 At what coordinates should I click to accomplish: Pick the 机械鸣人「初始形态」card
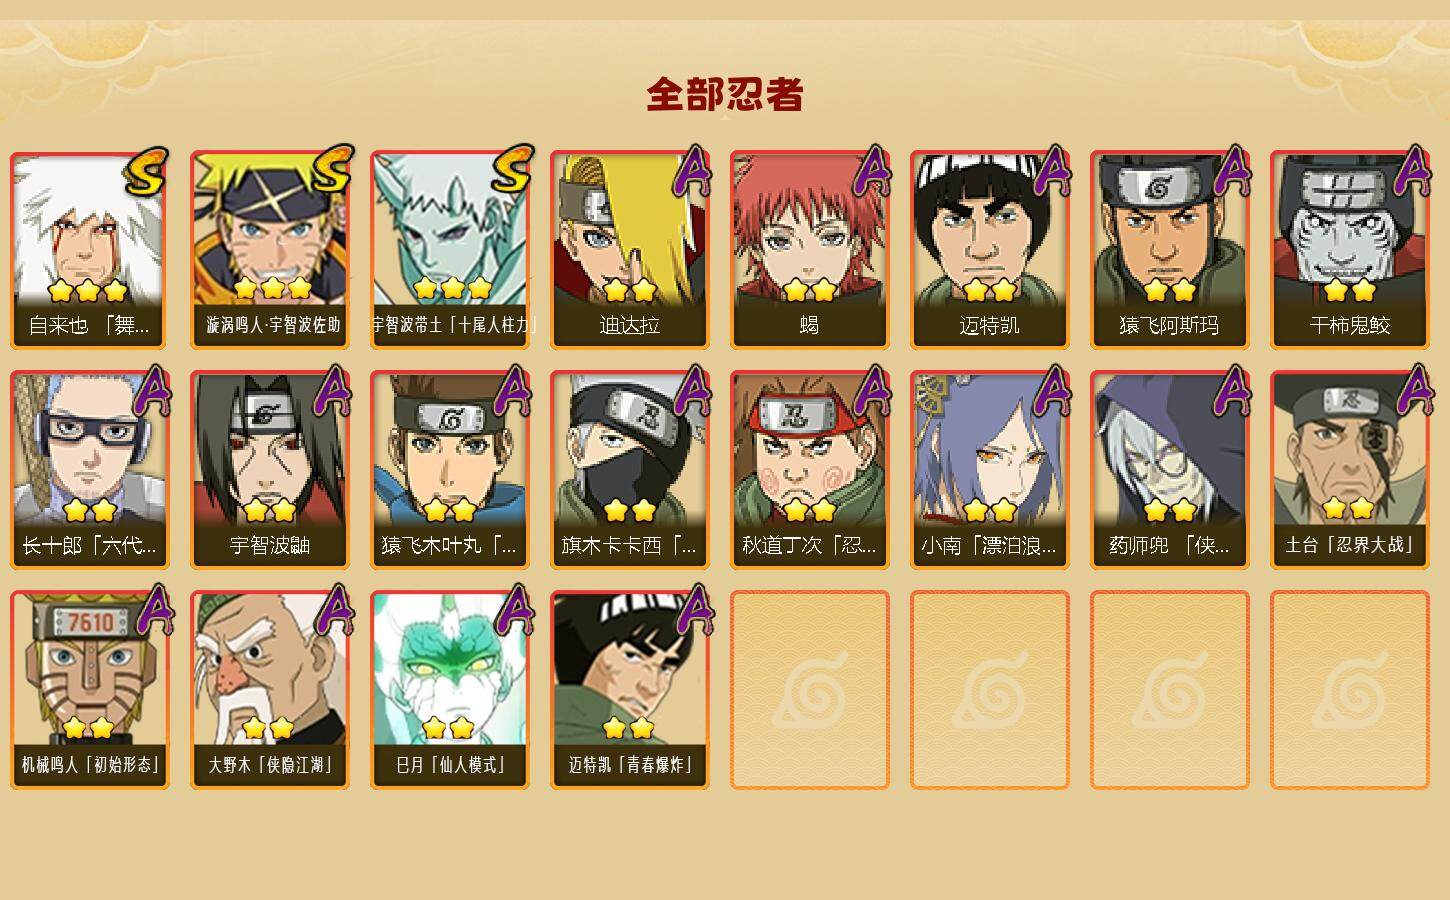click(90, 690)
